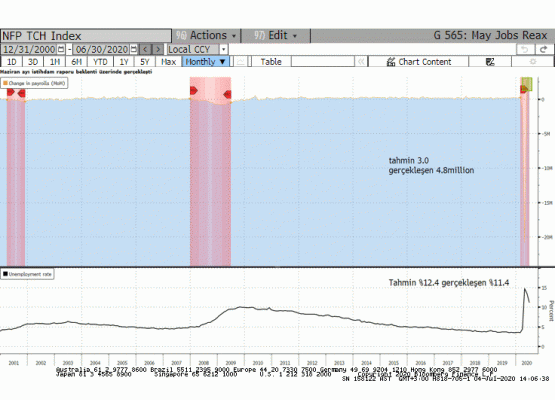The height and width of the screenshot is (400, 555).
Task: Click the undo arrow icon
Action: pos(525,49)
